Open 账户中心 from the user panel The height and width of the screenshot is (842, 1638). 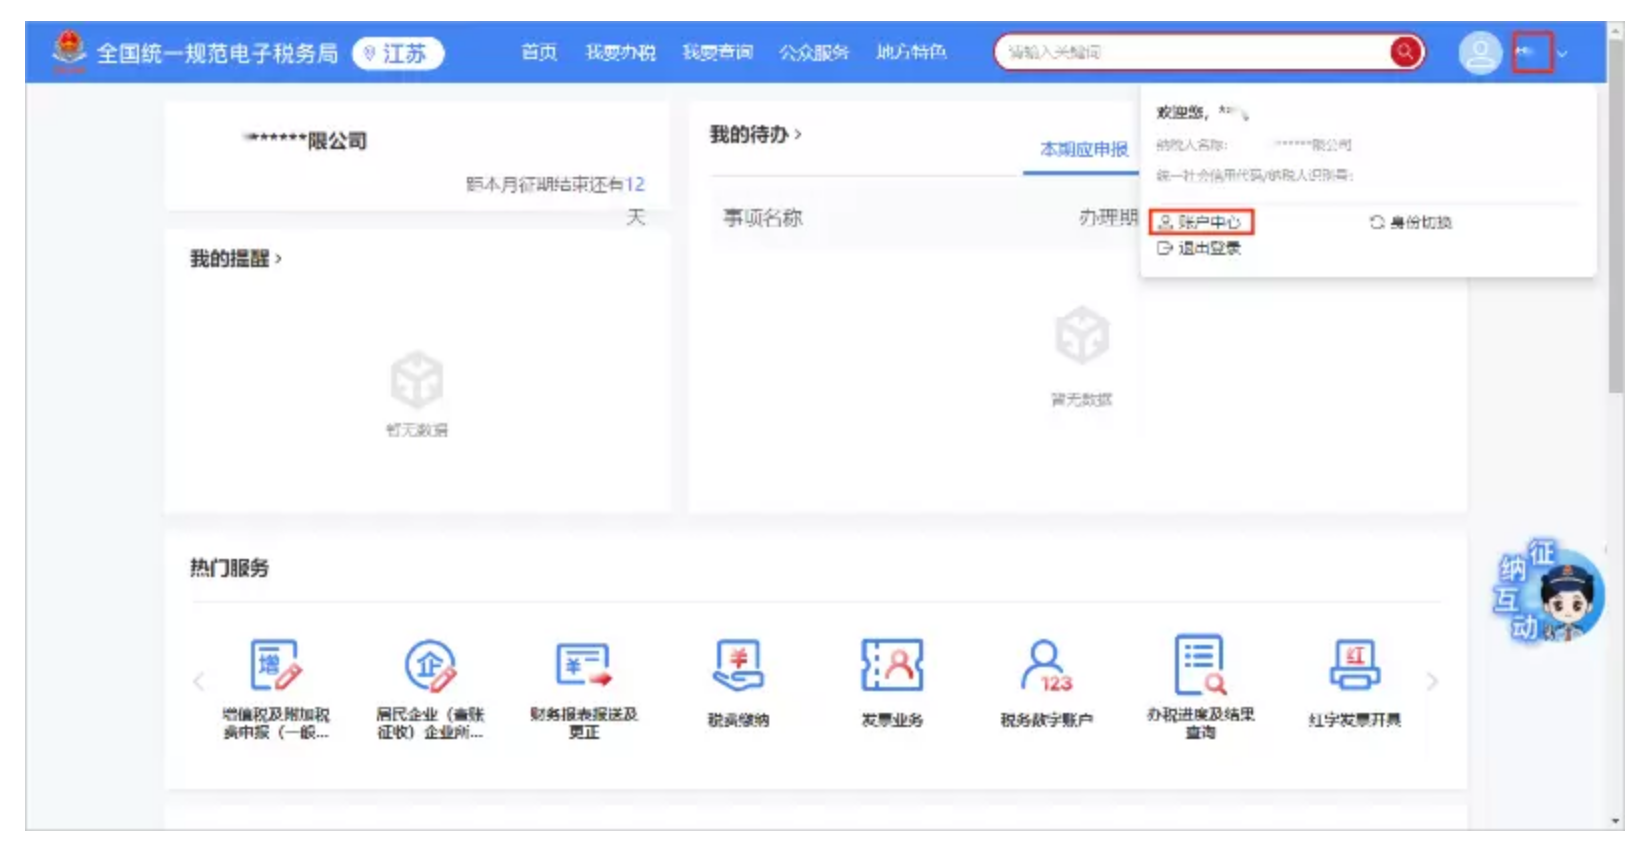click(1200, 222)
